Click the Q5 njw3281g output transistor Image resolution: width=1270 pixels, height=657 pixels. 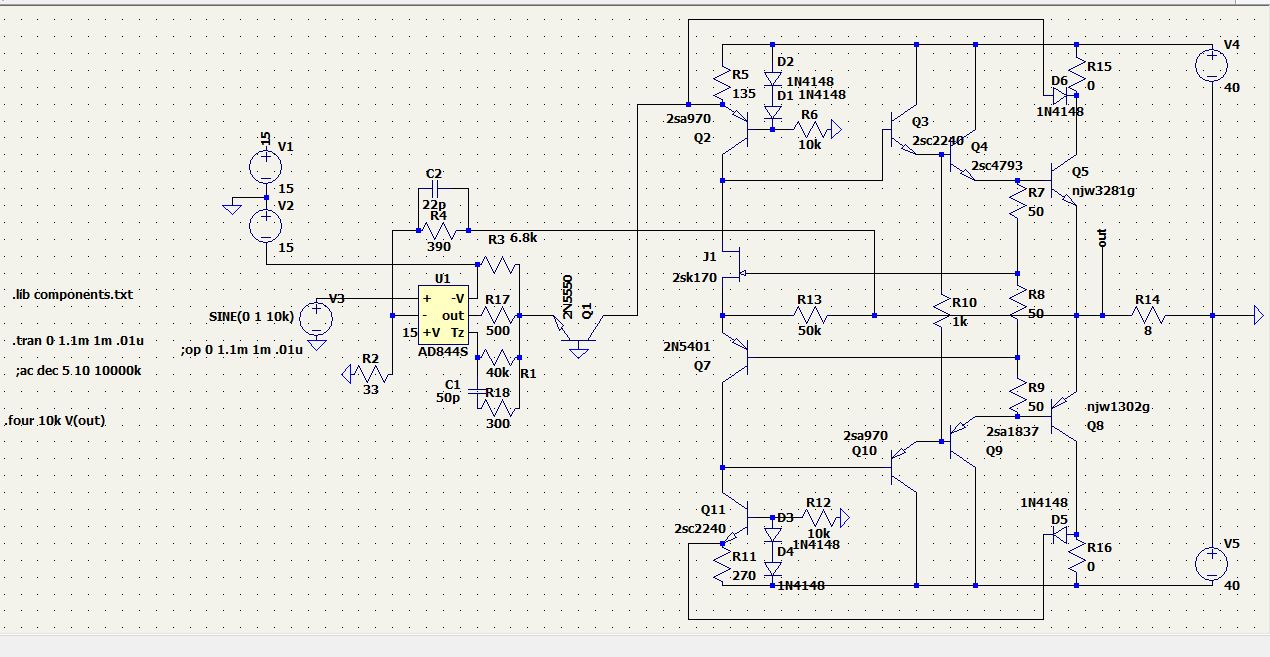click(1062, 182)
